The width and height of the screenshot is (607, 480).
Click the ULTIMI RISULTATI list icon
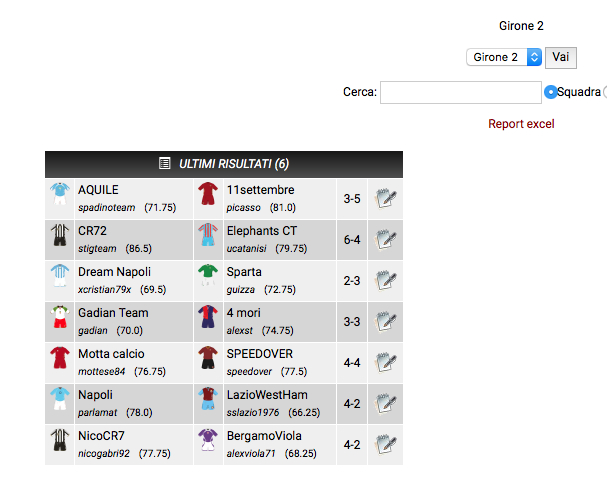point(165,164)
